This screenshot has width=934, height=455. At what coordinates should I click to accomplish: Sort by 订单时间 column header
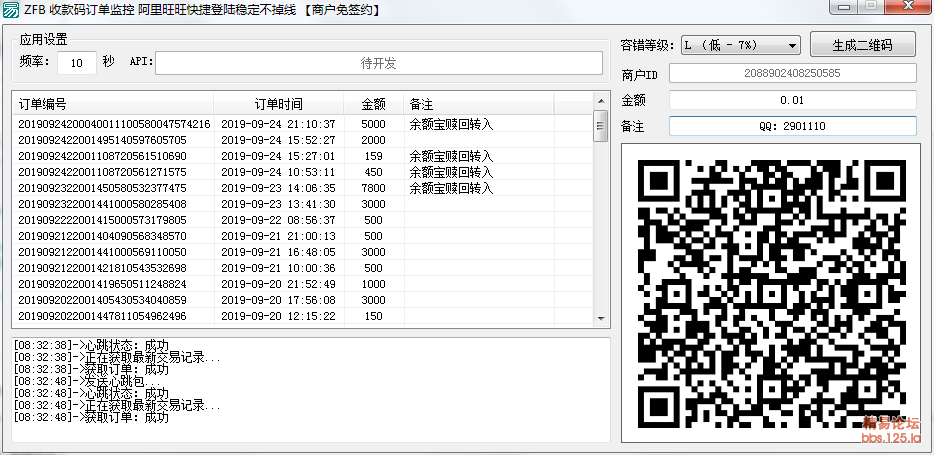279,104
